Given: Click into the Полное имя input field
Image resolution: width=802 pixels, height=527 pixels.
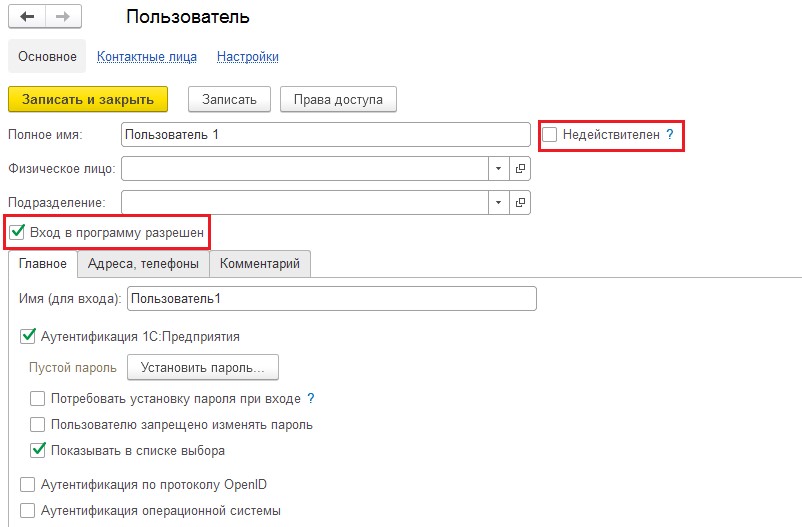Looking at the screenshot, I should coord(326,135).
